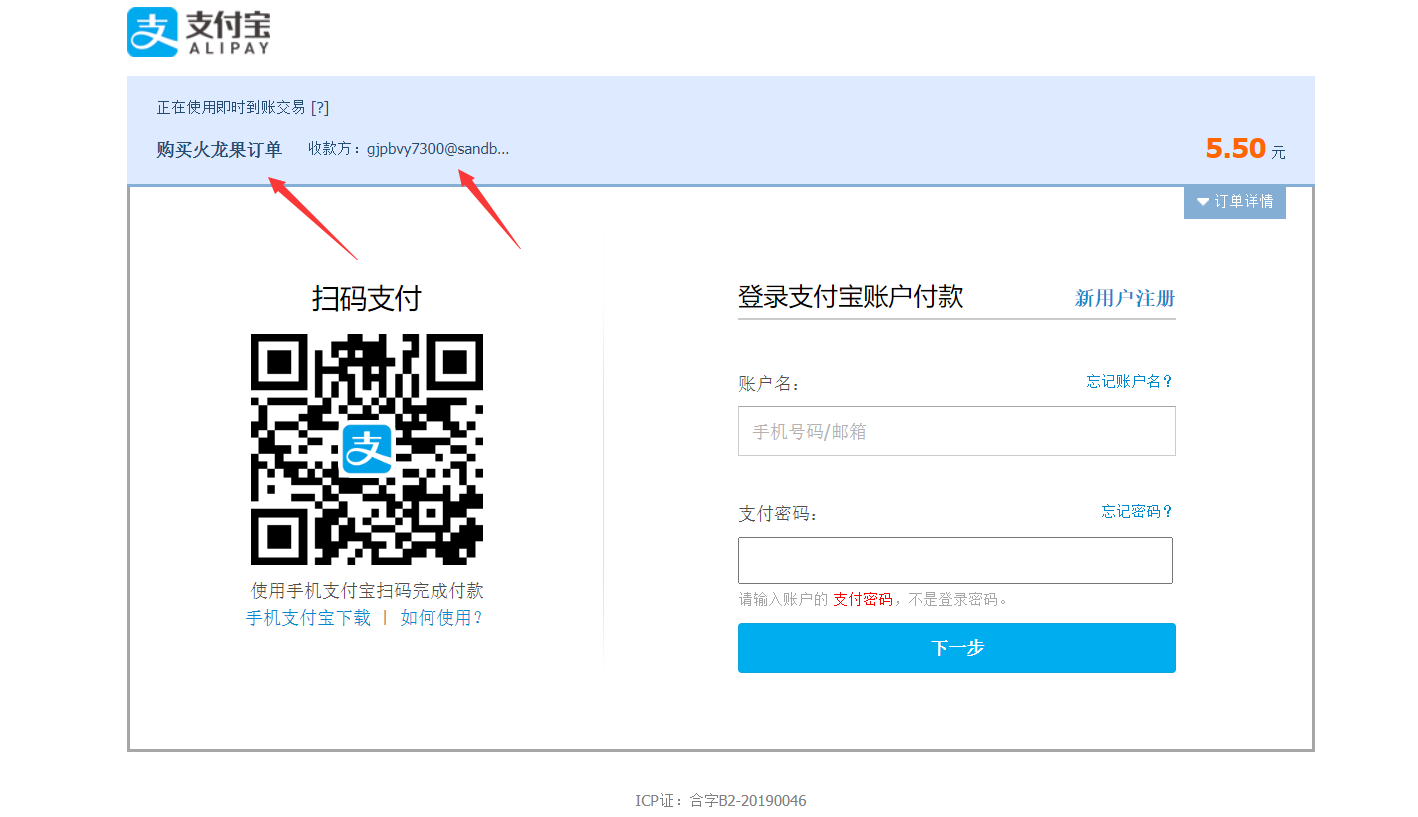Click the 扫码支付 heading
This screenshot has height=817, width=1418.
point(367,298)
